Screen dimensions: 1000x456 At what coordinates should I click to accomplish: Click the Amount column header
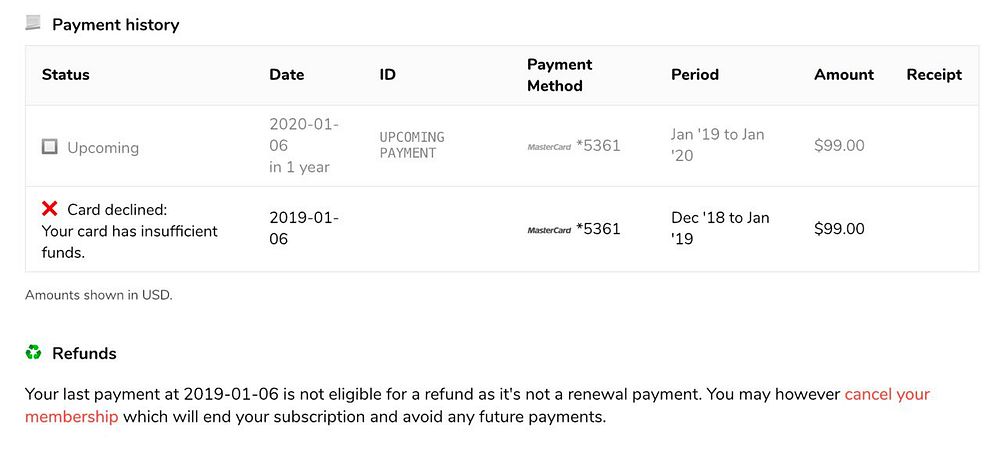[x=843, y=74]
